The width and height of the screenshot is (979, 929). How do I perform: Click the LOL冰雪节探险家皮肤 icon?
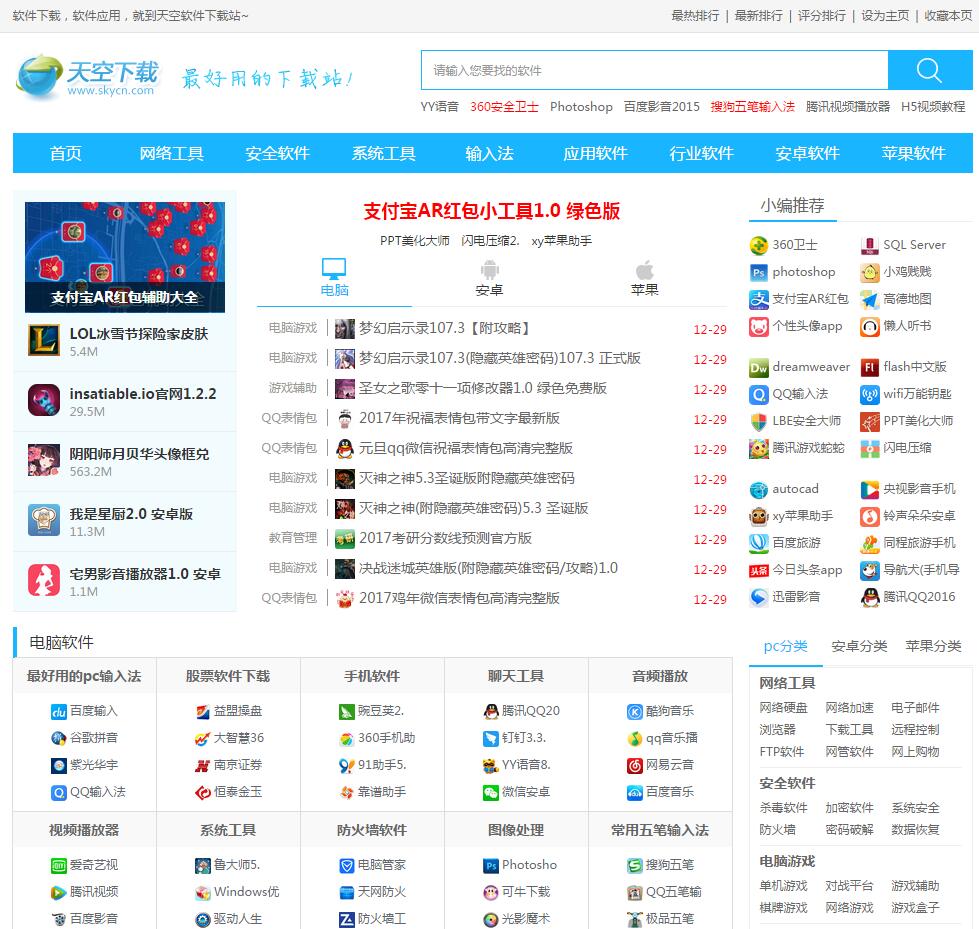44,340
